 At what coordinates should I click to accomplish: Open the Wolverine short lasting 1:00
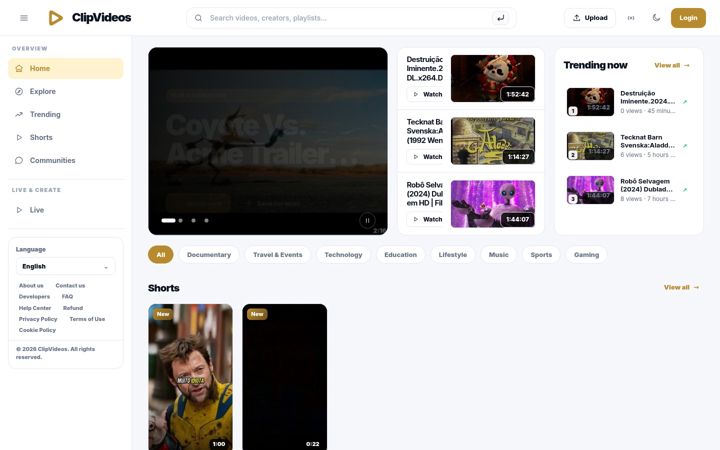(x=191, y=377)
